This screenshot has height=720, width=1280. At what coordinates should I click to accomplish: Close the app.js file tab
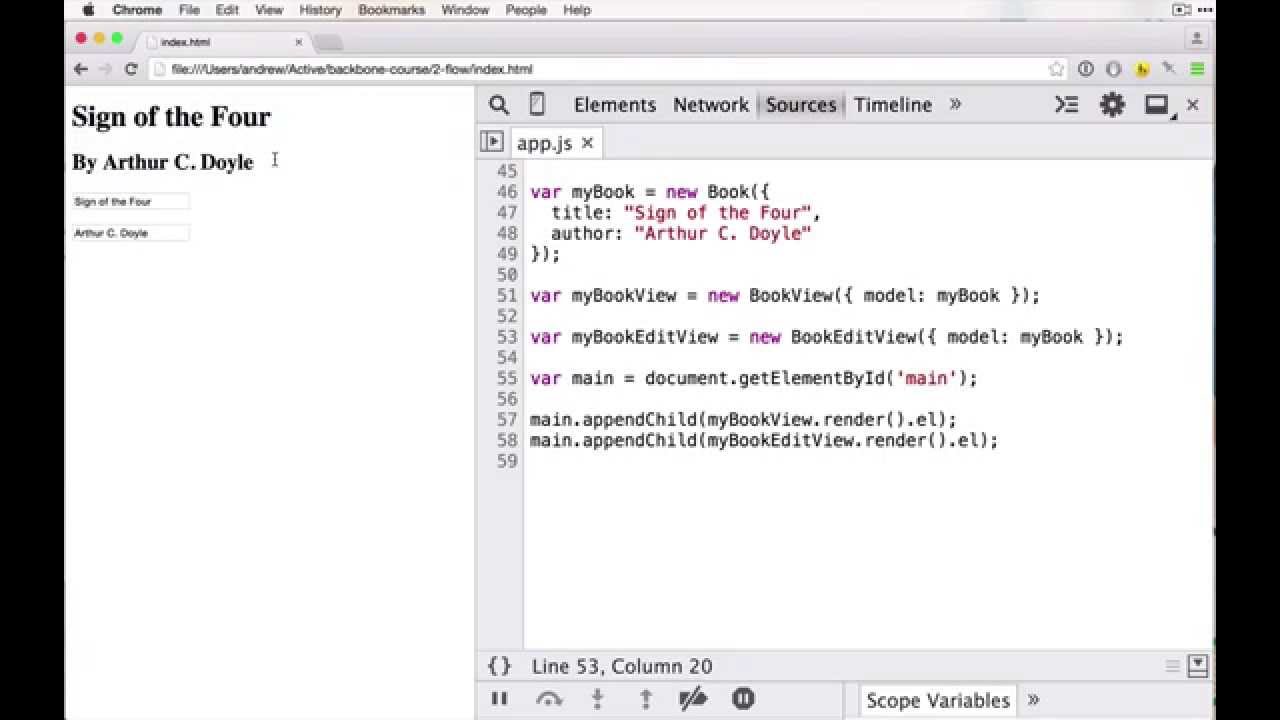(x=588, y=143)
